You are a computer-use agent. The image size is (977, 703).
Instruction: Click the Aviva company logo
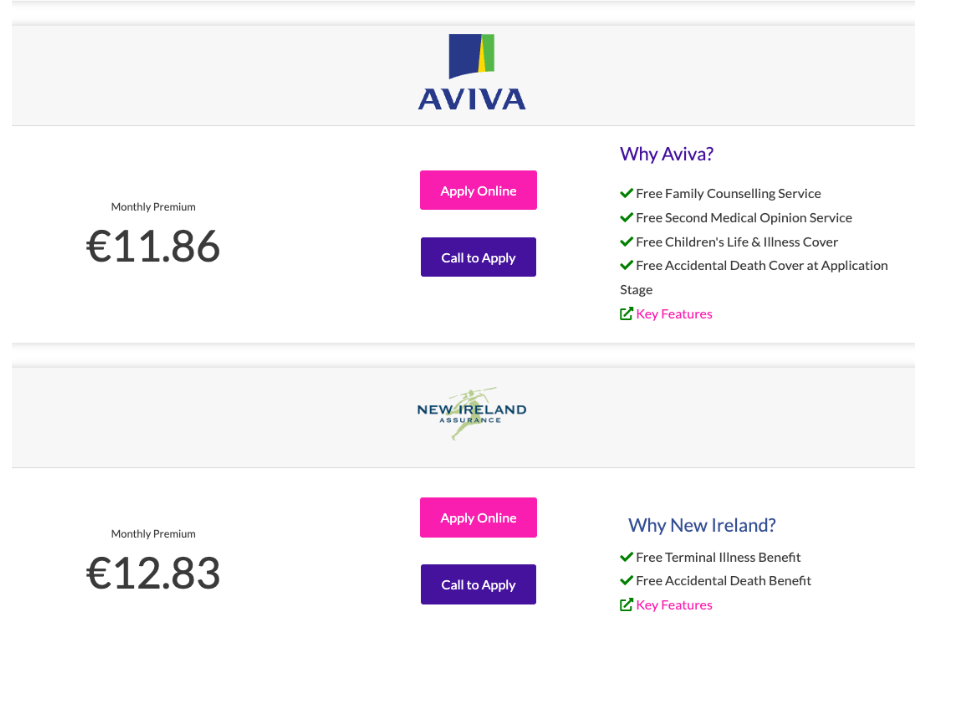471,70
